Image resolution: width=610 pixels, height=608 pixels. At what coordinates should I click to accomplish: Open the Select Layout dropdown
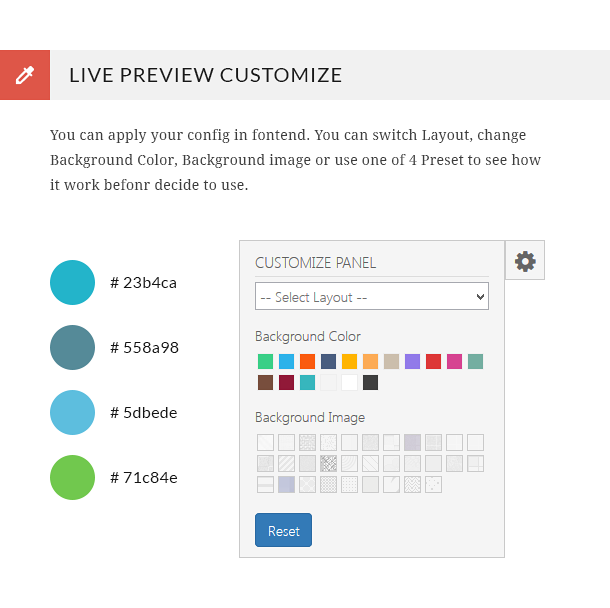371,297
